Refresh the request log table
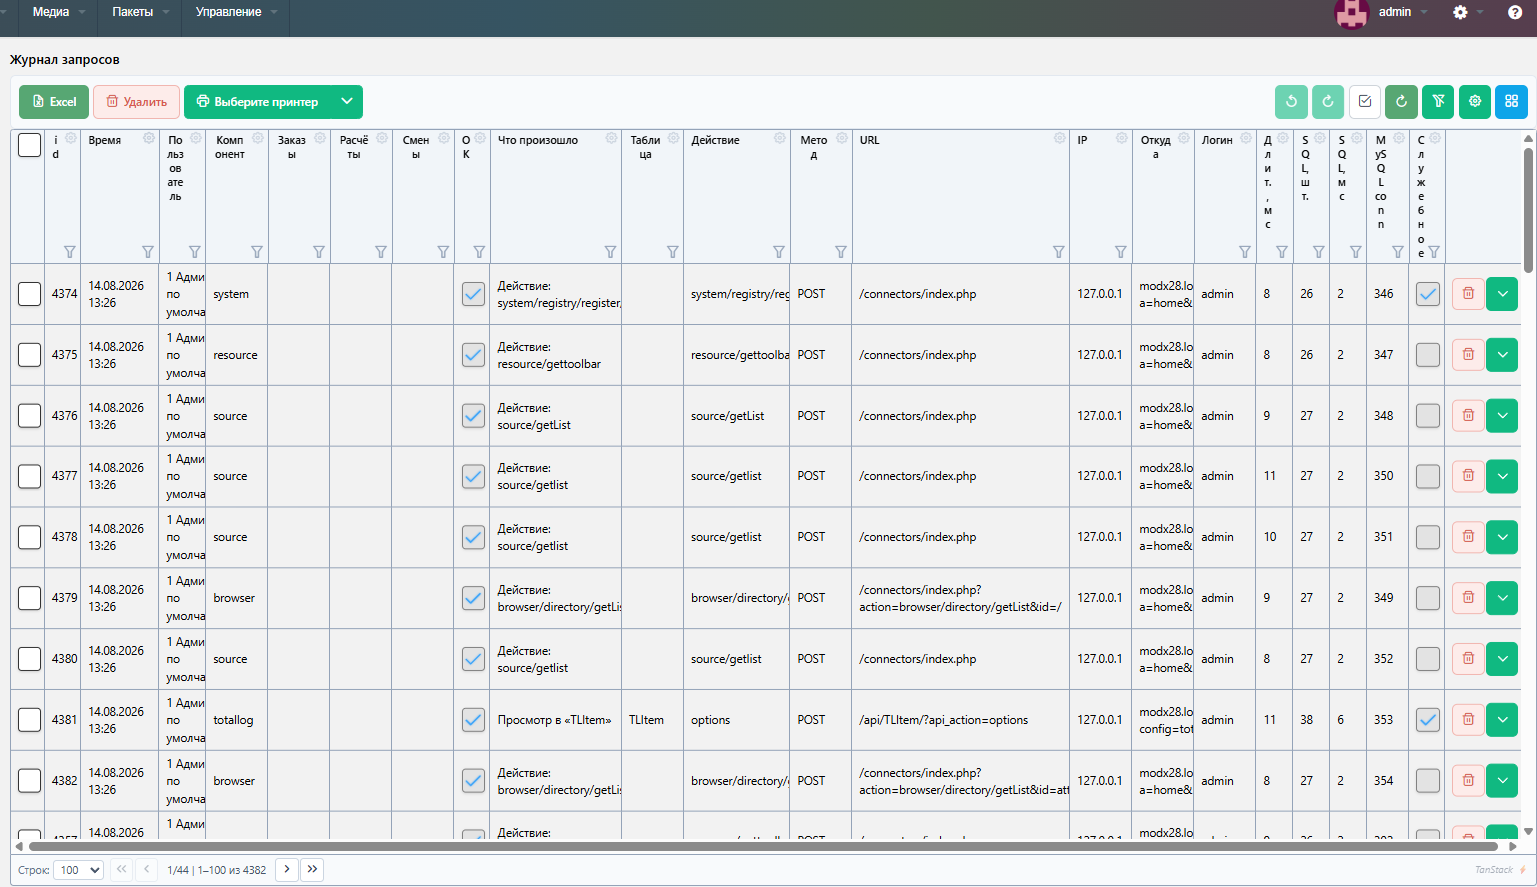The image size is (1537, 887). coord(1401,101)
